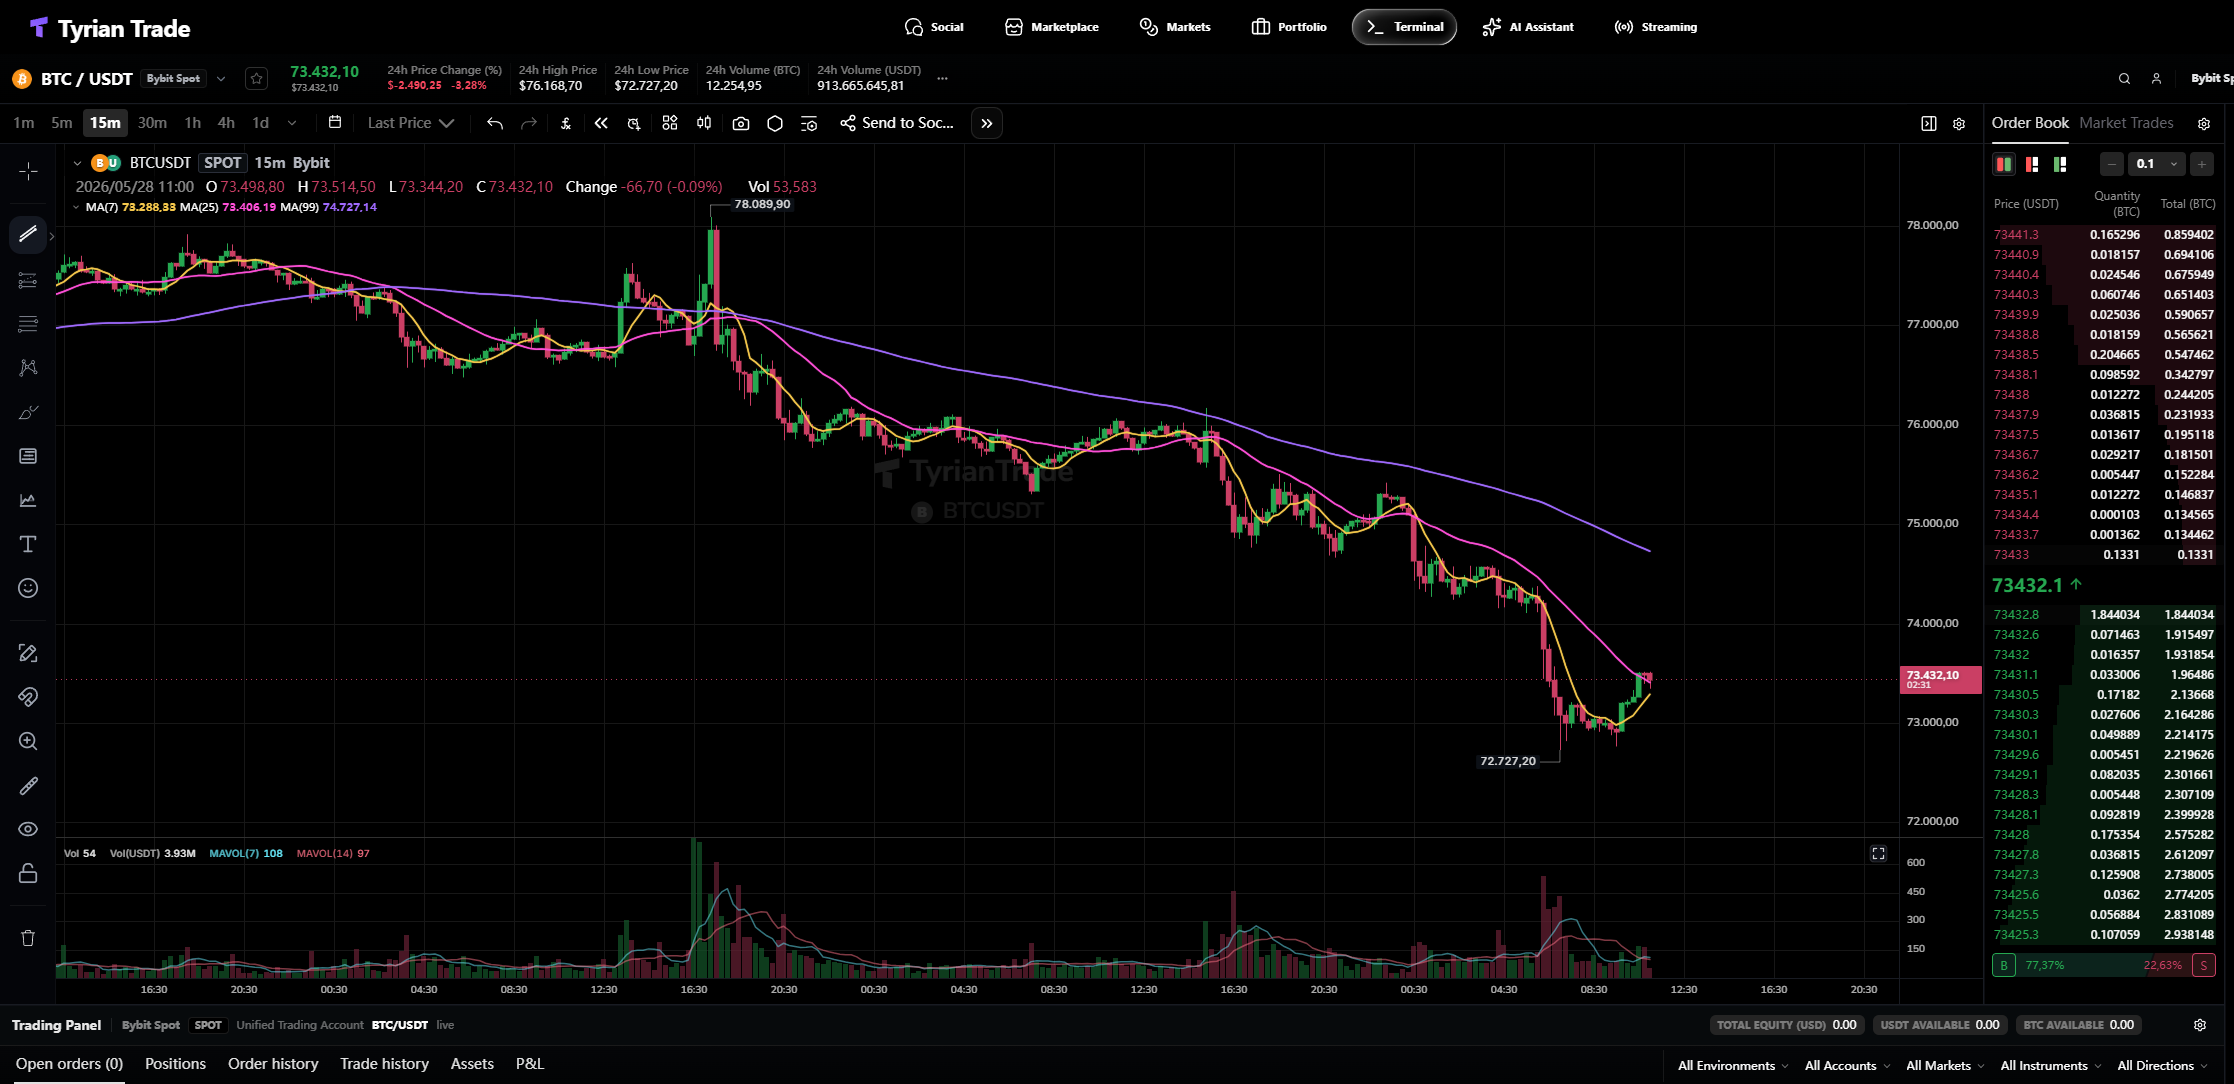The image size is (2234, 1084).
Task: Select the crosshair cursor tool
Action: click(x=28, y=171)
